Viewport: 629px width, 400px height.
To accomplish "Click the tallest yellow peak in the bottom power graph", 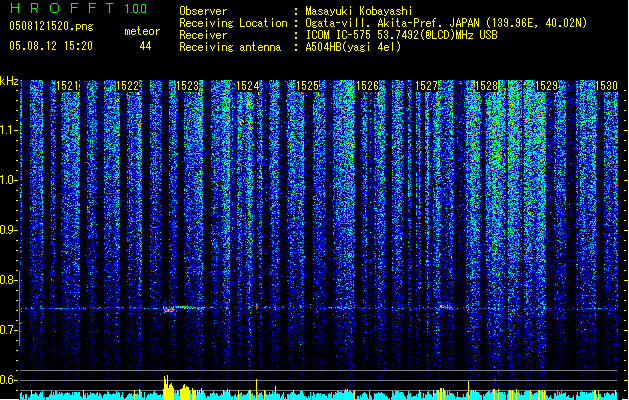I will point(166,387).
